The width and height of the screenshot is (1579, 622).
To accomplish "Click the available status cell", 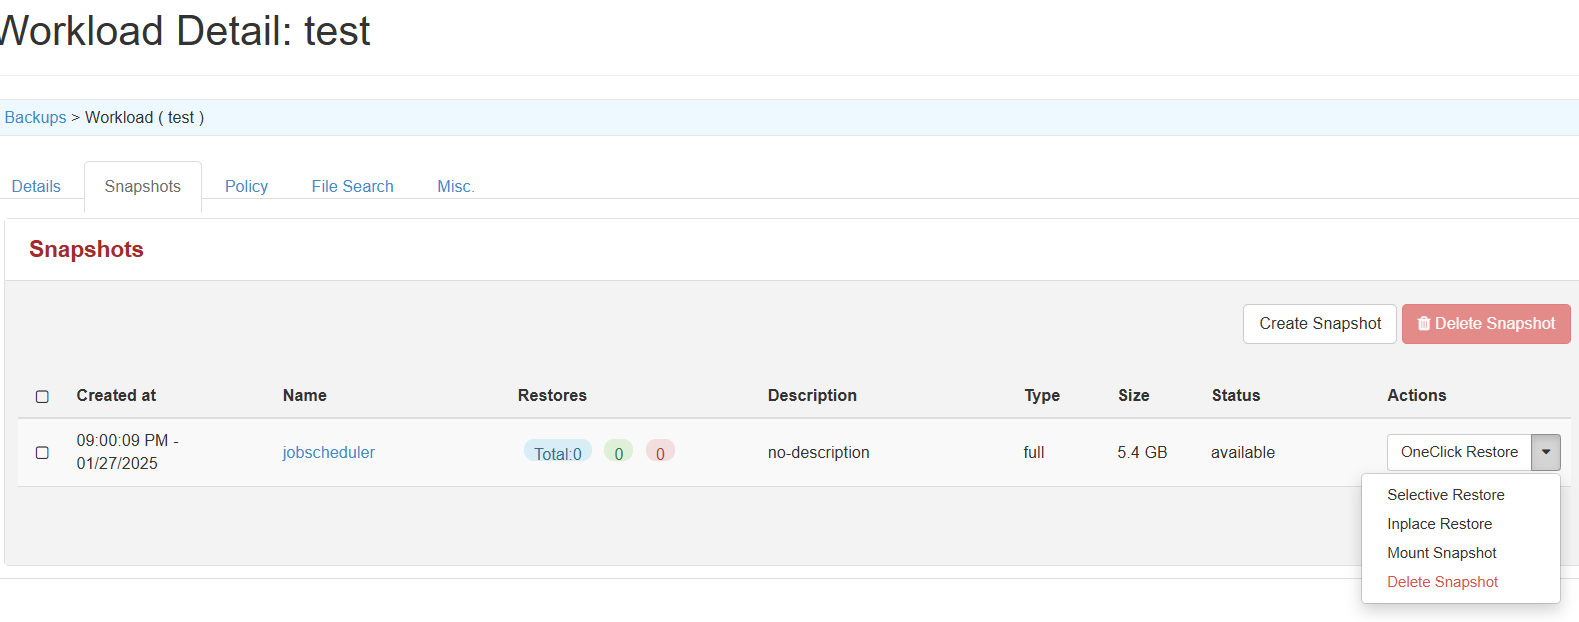I will [1242, 452].
